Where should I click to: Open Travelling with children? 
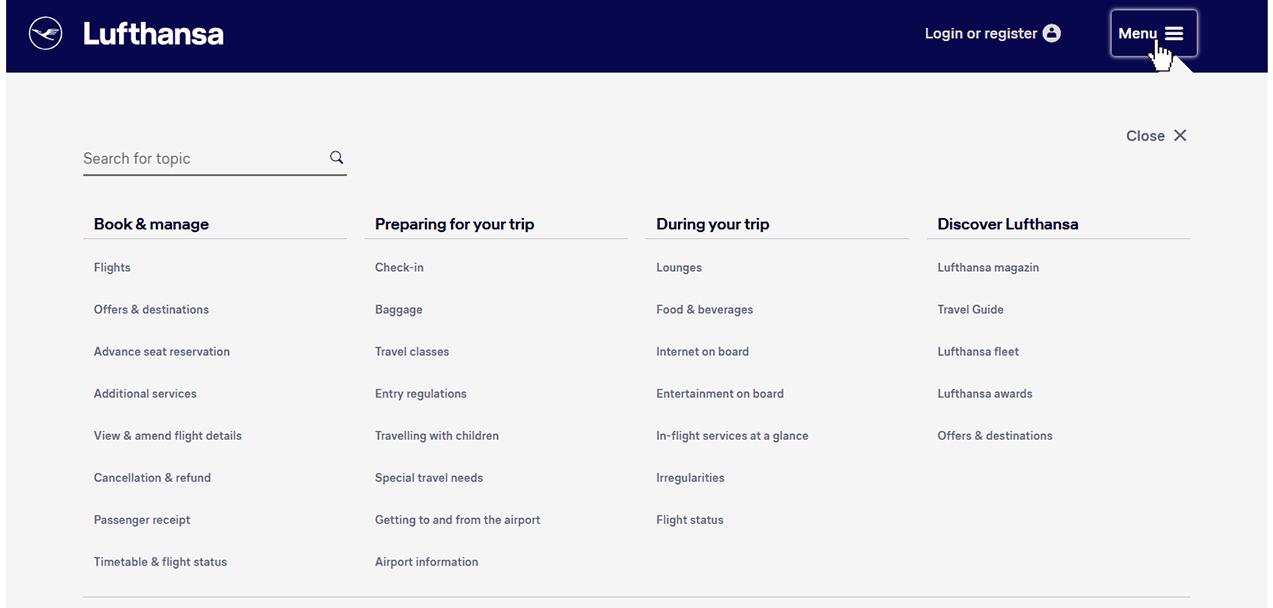pos(436,436)
